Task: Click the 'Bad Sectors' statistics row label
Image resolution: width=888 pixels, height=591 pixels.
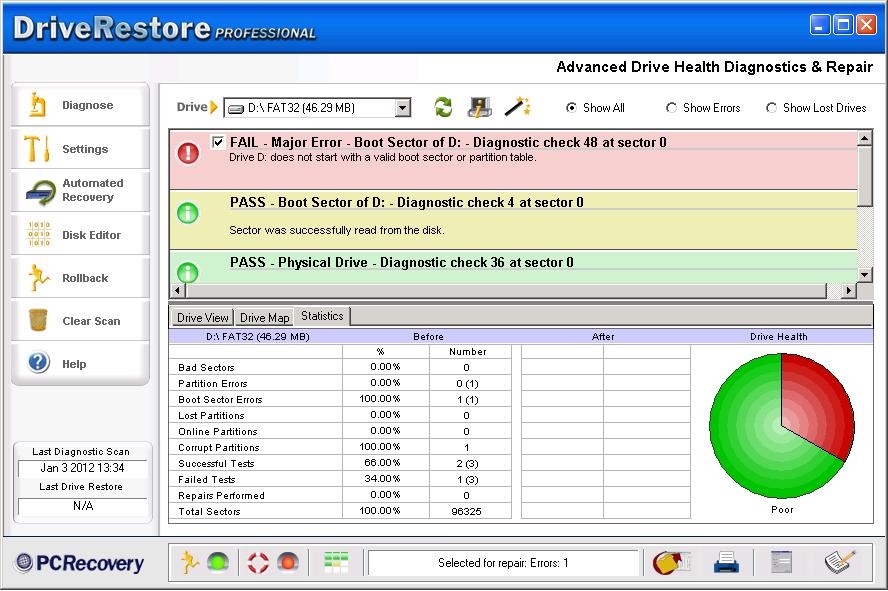Action: click(206, 367)
